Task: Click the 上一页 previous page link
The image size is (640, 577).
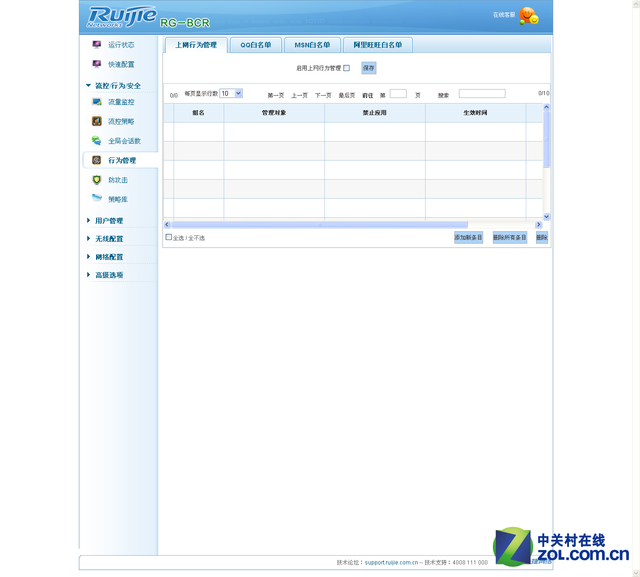Action: click(299, 95)
